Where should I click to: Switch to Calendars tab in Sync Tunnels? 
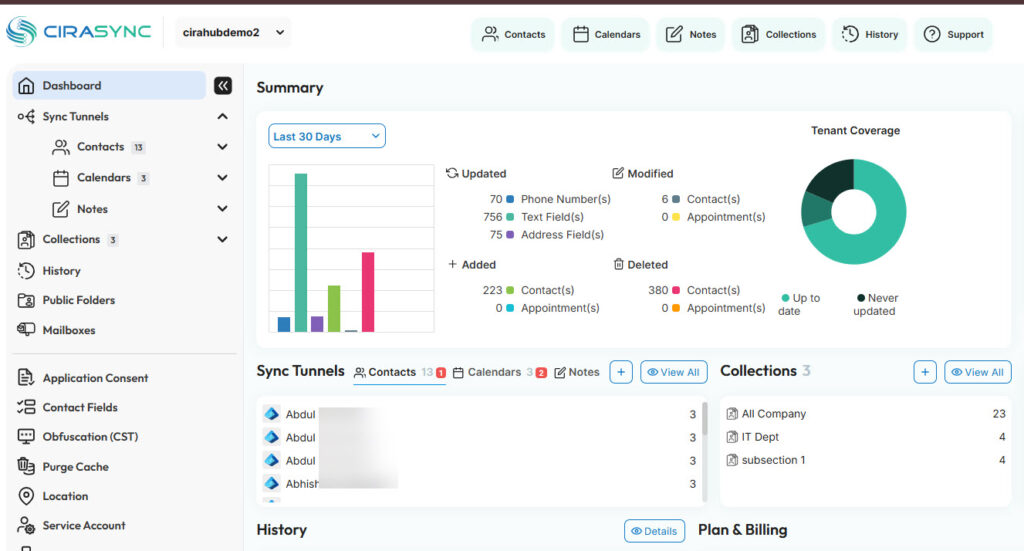[x=500, y=372]
